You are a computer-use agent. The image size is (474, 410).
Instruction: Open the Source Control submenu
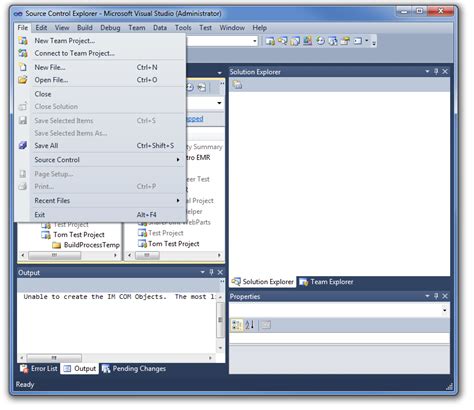pyautogui.click(x=100, y=160)
